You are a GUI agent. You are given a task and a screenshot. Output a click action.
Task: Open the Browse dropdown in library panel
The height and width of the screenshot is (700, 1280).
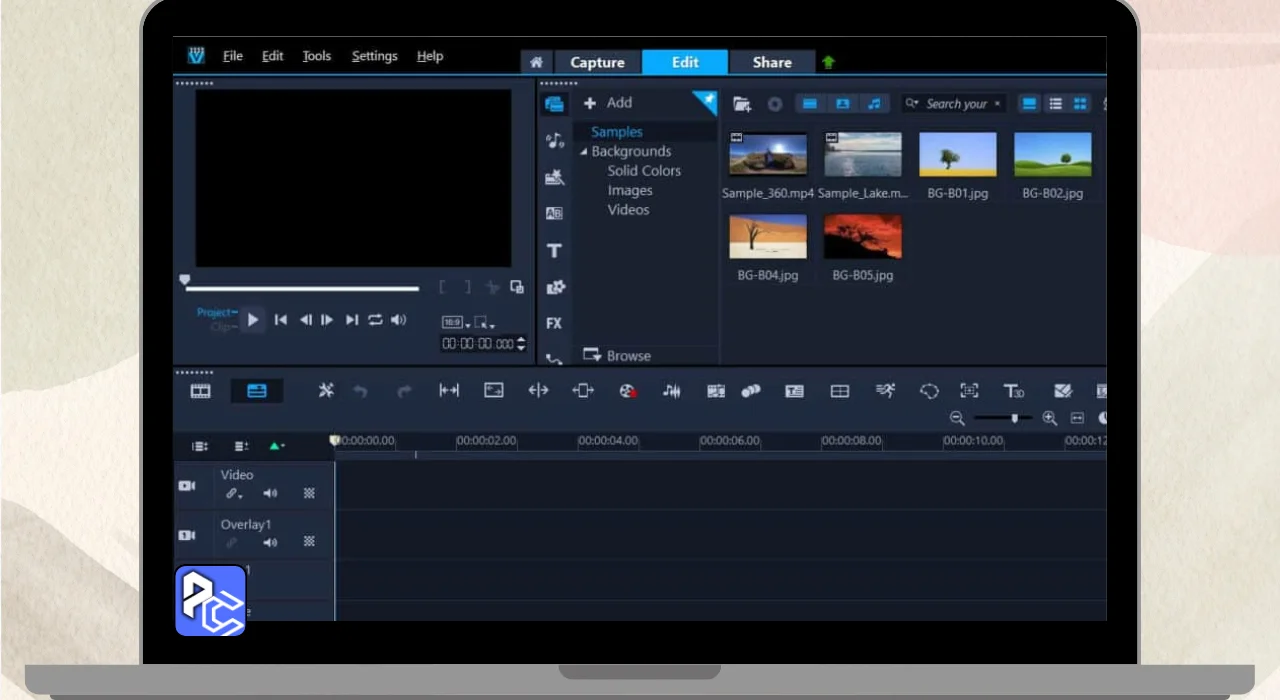click(x=617, y=356)
